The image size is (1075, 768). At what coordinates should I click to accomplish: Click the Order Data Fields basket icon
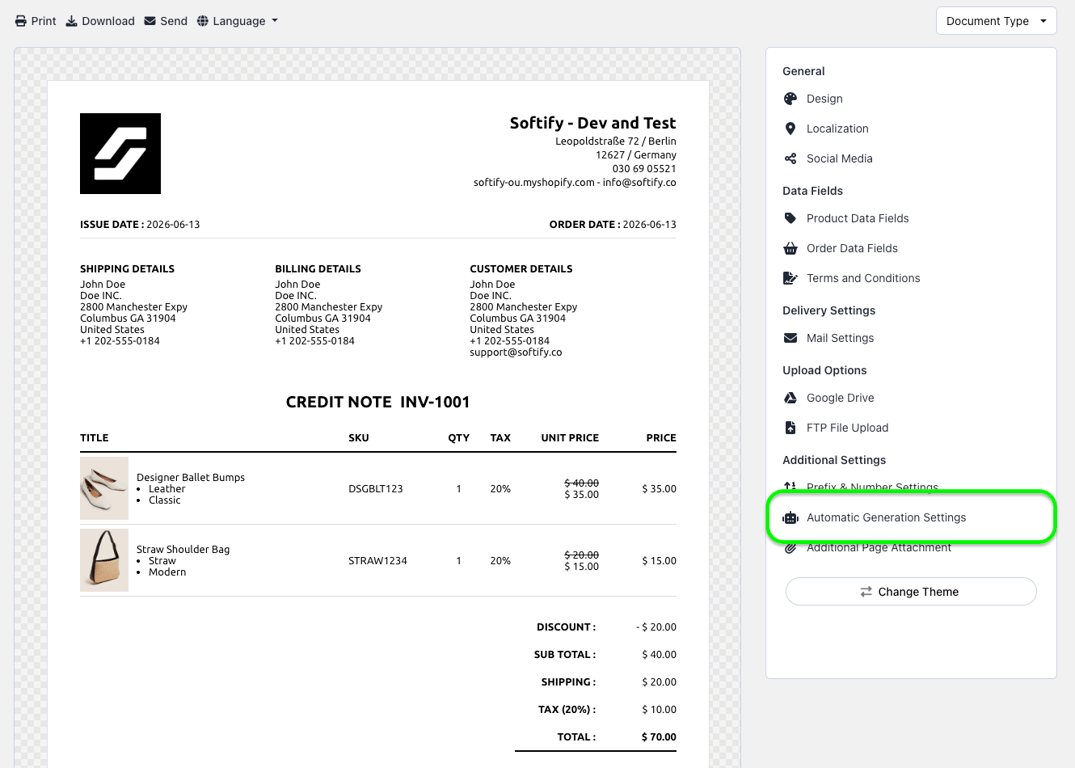tap(790, 248)
